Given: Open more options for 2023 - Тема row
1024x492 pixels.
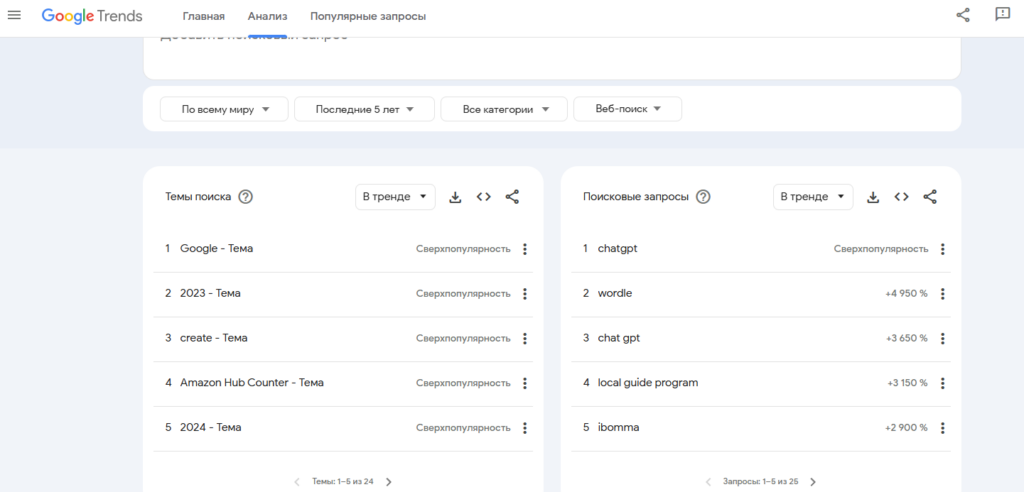Looking at the screenshot, I should point(524,294).
